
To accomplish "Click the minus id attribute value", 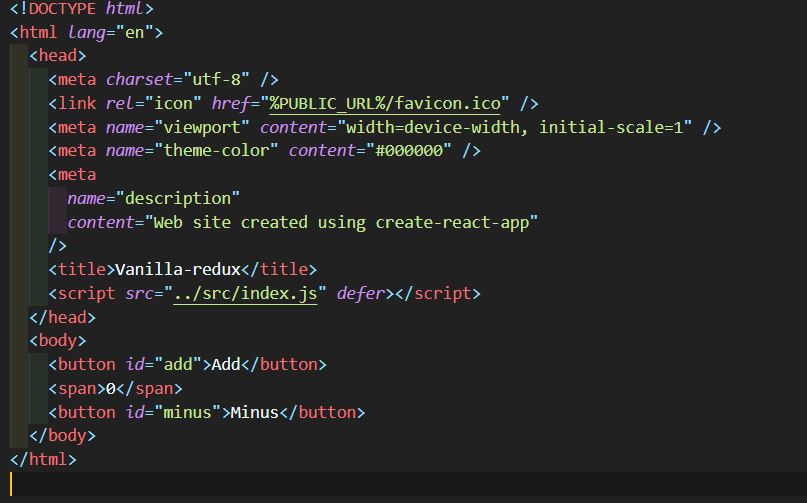I will tap(187, 412).
